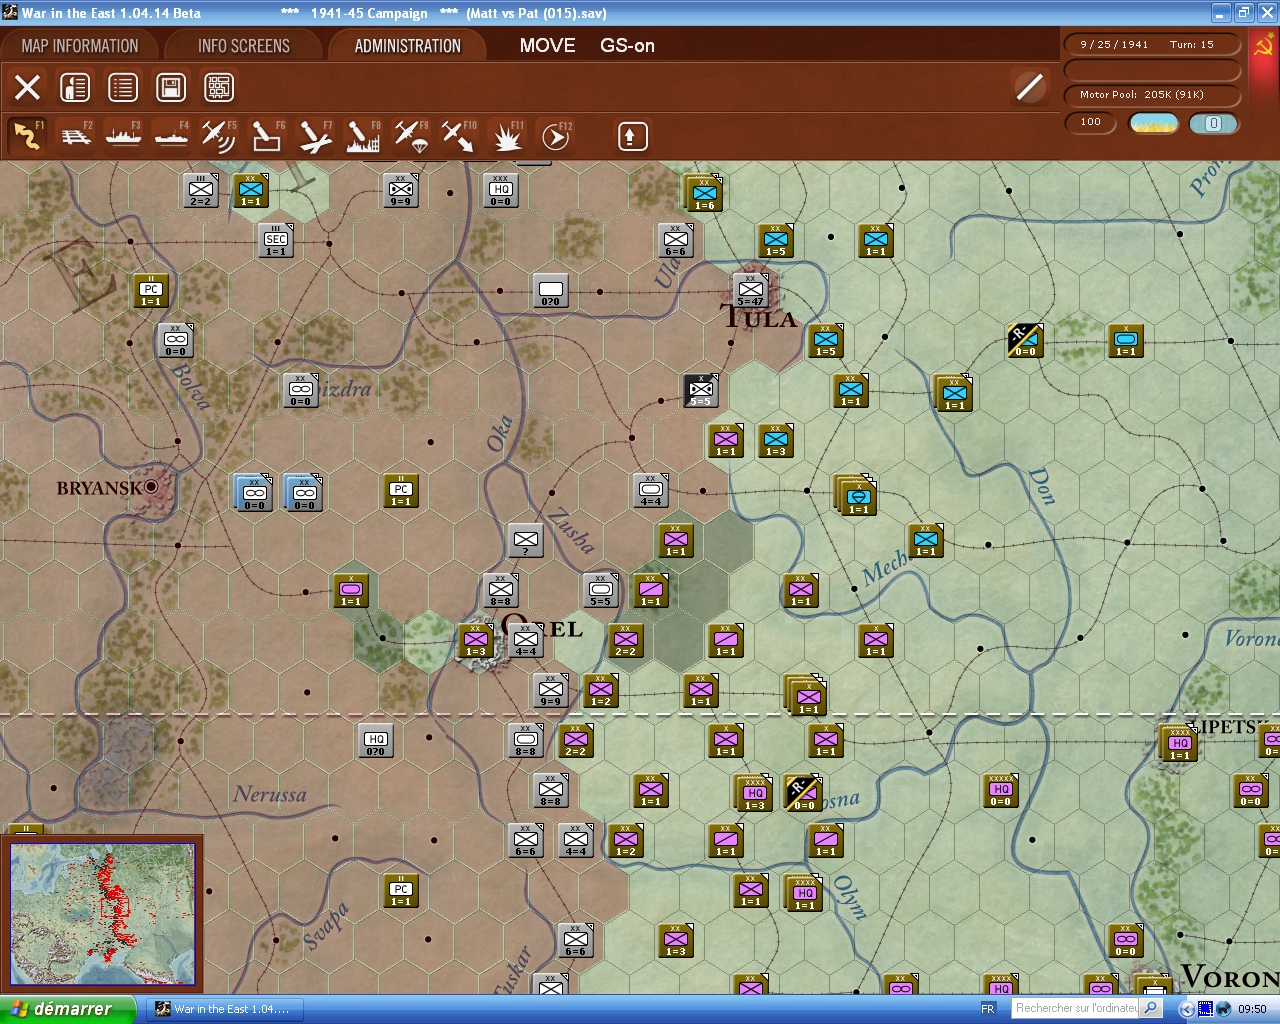Click the GS-on status label
Screen dimensions: 1280x1024
(627, 45)
